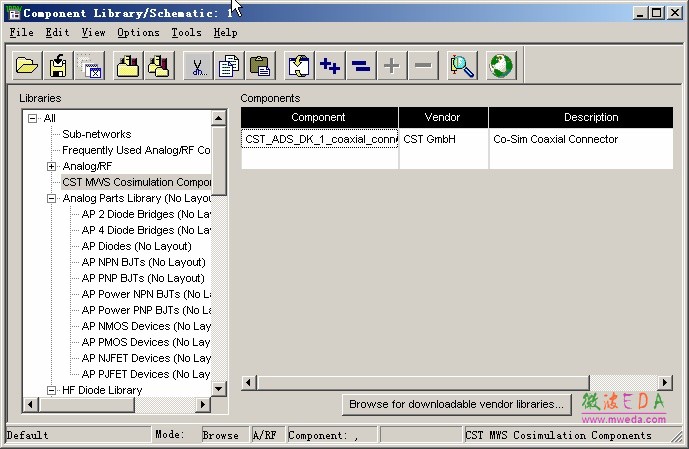Image resolution: width=689 pixels, height=449 pixels.
Task: Click the magnifier Find component icon
Action: pos(462,65)
